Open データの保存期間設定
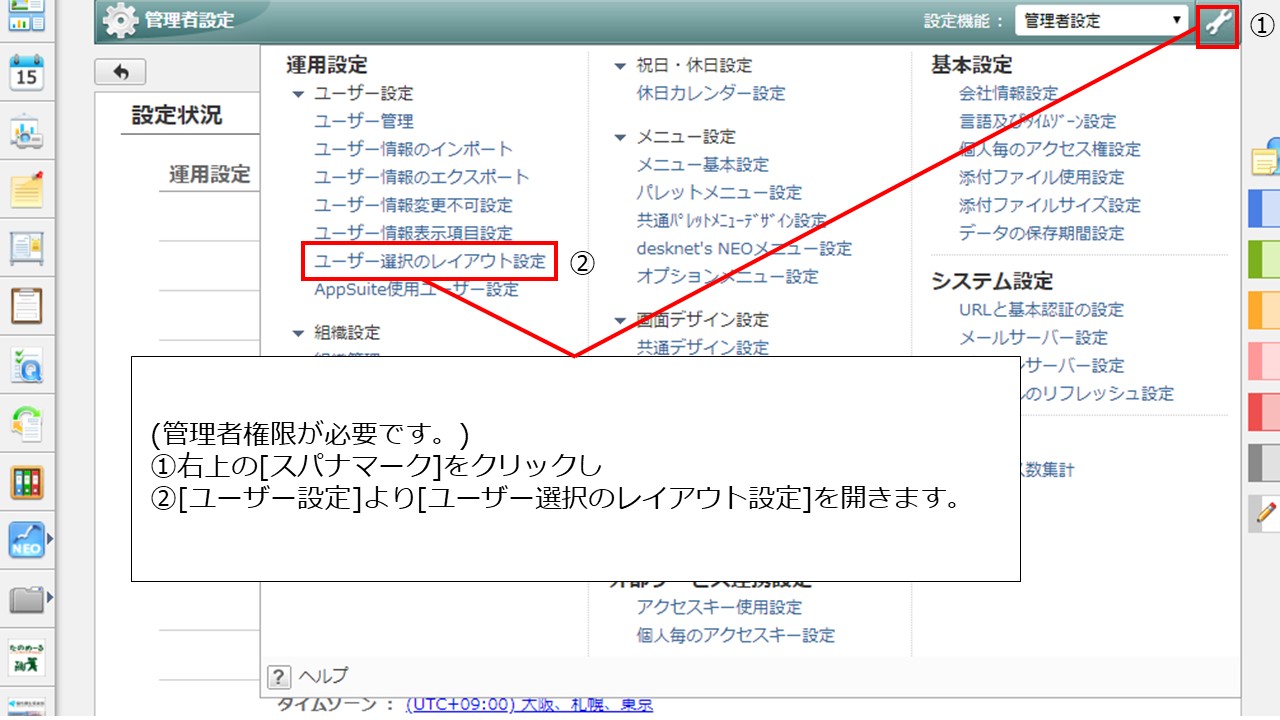 click(1042, 233)
